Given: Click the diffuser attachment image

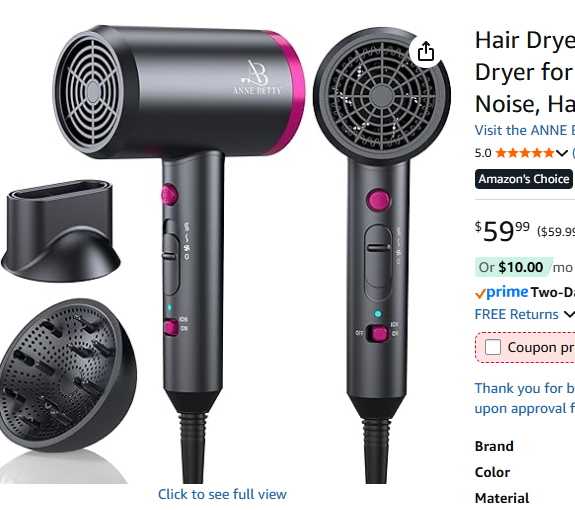Looking at the screenshot, I should coord(66,374).
